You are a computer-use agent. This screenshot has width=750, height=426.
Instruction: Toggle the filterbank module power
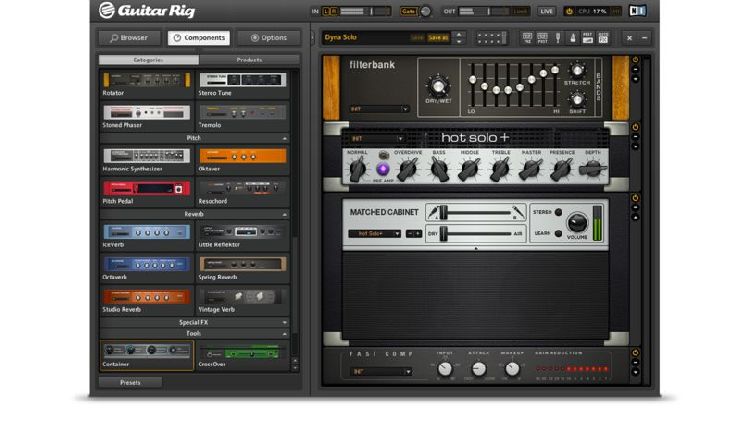[x=635, y=60]
